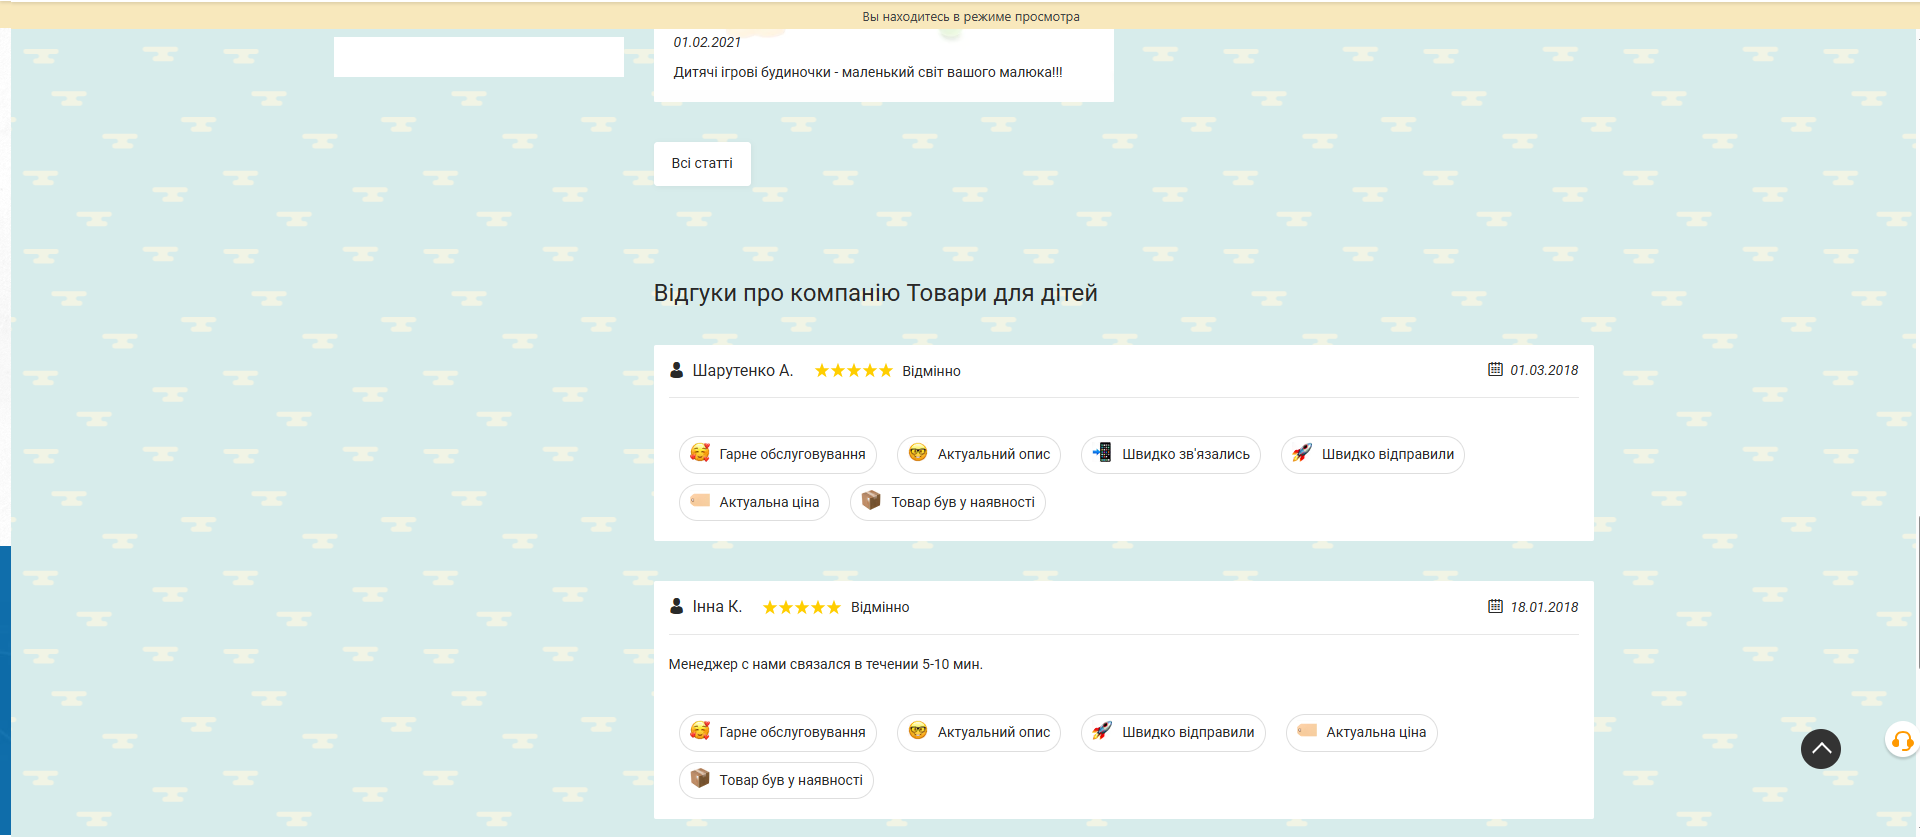Click the user icon beside Шарутенко А.
The width and height of the screenshot is (1920, 837).
point(676,370)
